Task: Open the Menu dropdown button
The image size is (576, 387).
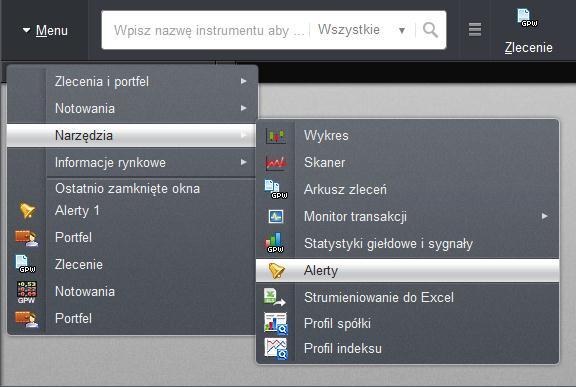Action: (x=45, y=30)
